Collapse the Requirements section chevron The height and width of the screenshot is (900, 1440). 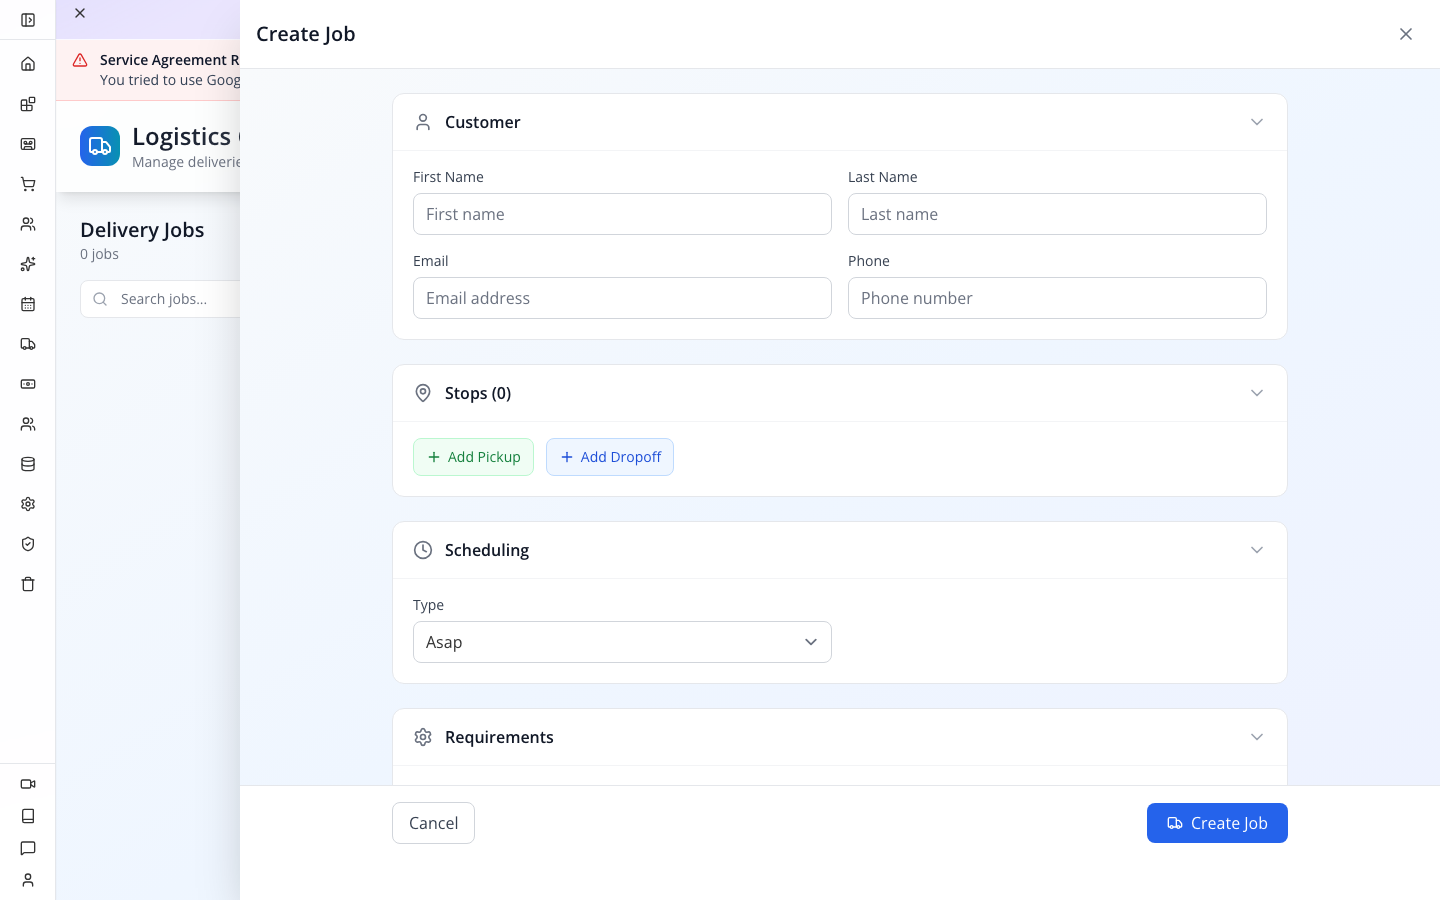pyautogui.click(x=1257, y=737)
